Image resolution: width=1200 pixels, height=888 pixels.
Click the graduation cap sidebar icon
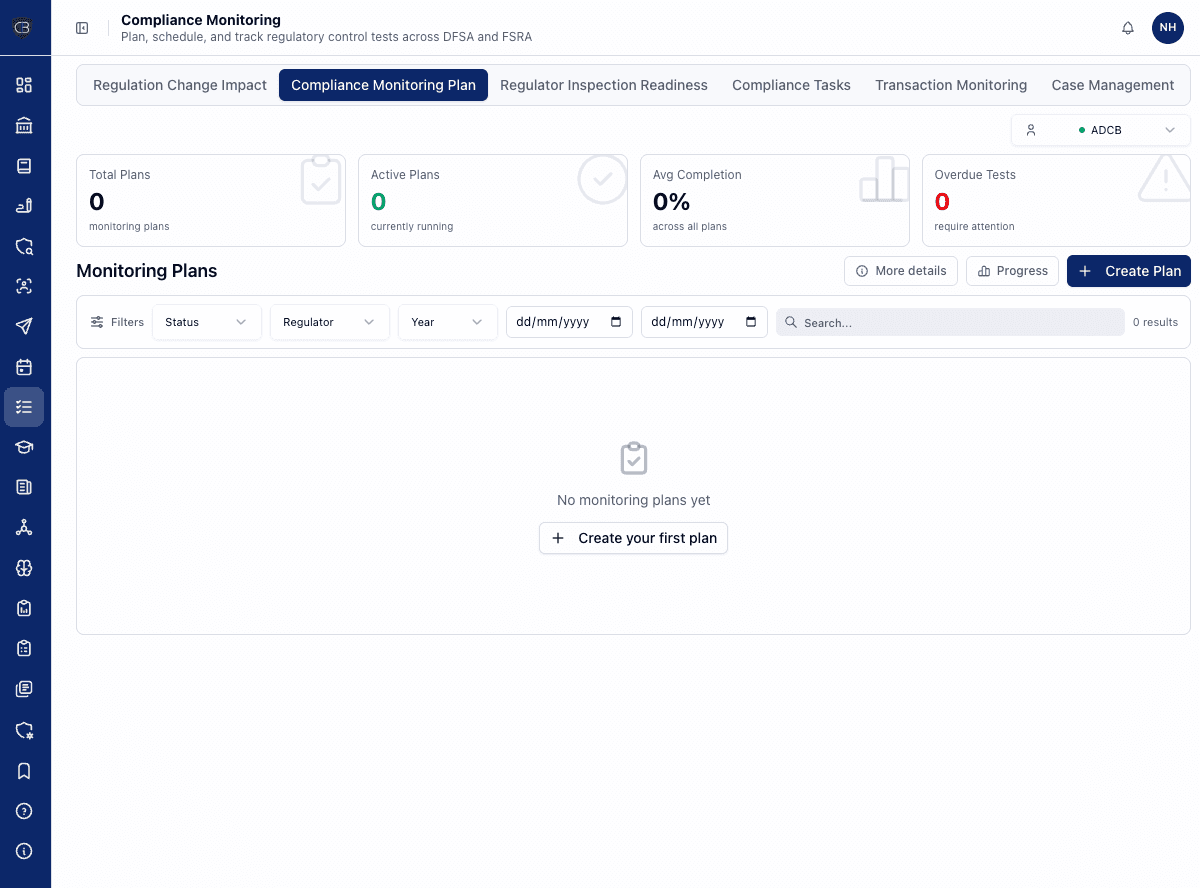pyautogui.click(x=24, y=447)
